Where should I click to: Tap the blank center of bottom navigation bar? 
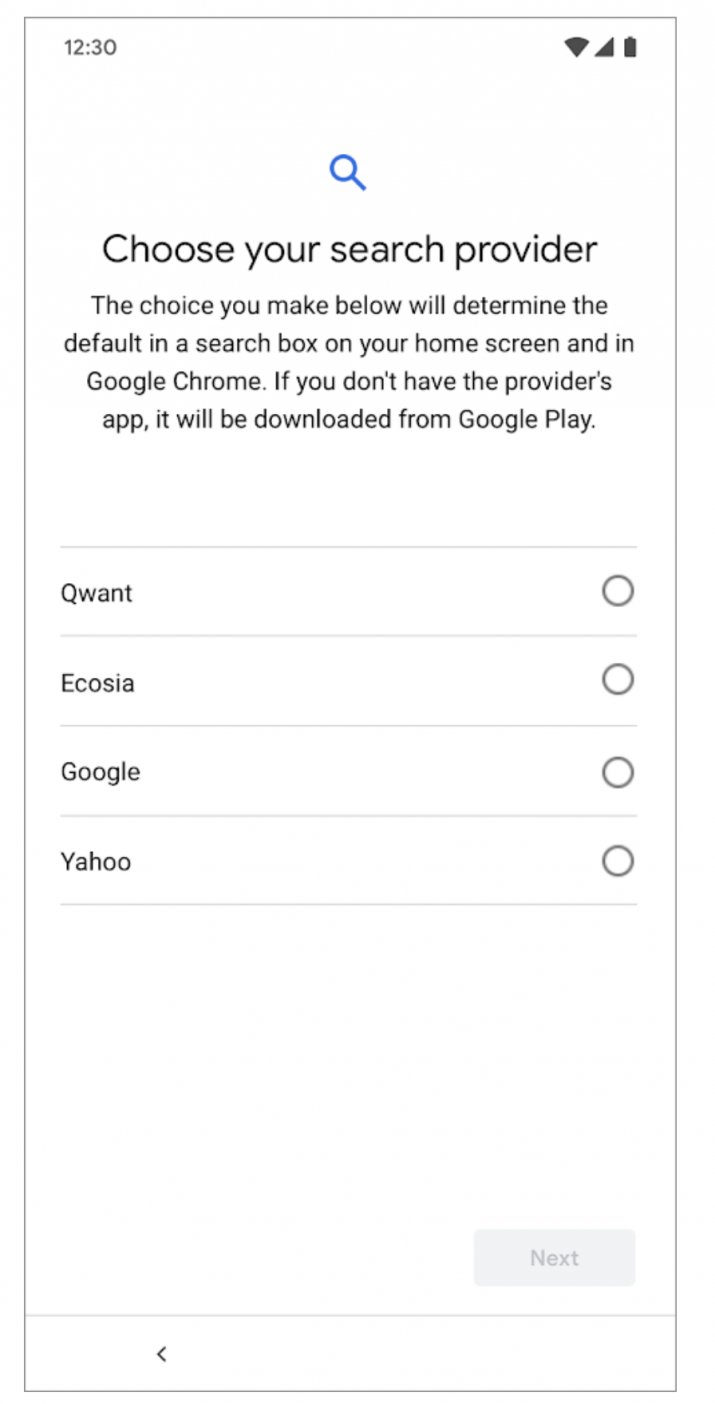coord(350,1354)
